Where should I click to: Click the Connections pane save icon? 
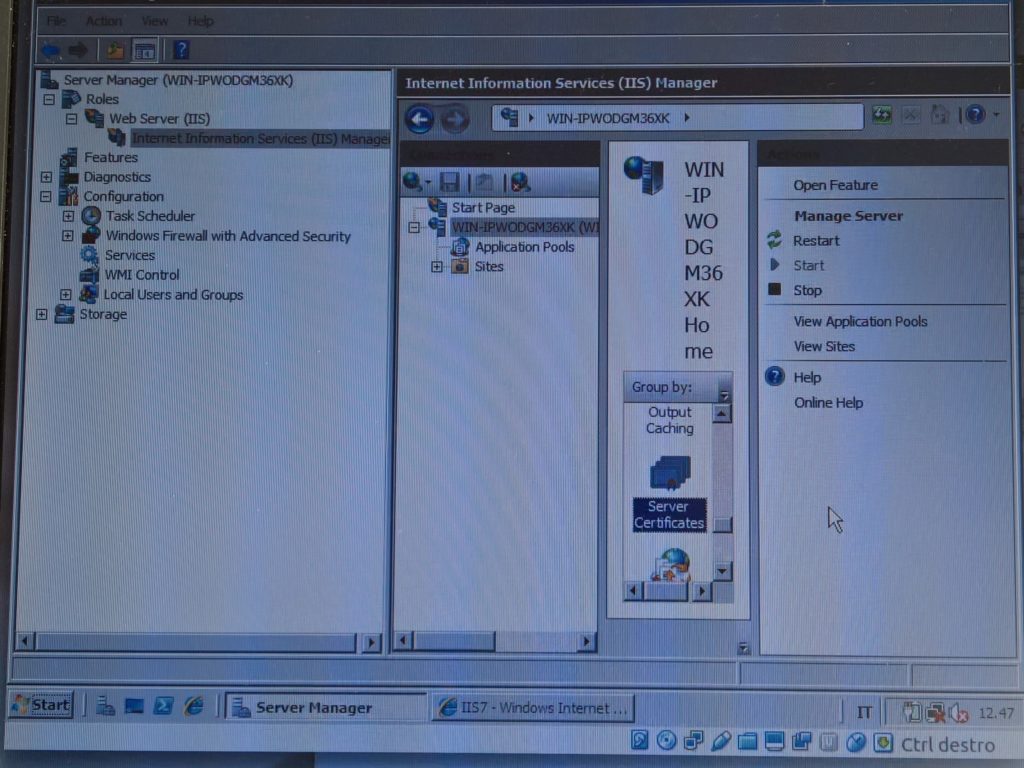click(450, 182)
